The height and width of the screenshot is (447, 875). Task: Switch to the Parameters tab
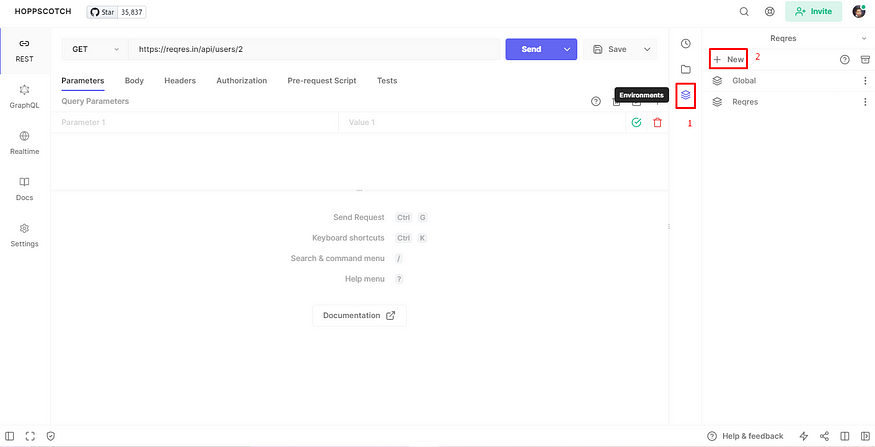[x=83, y=81]
